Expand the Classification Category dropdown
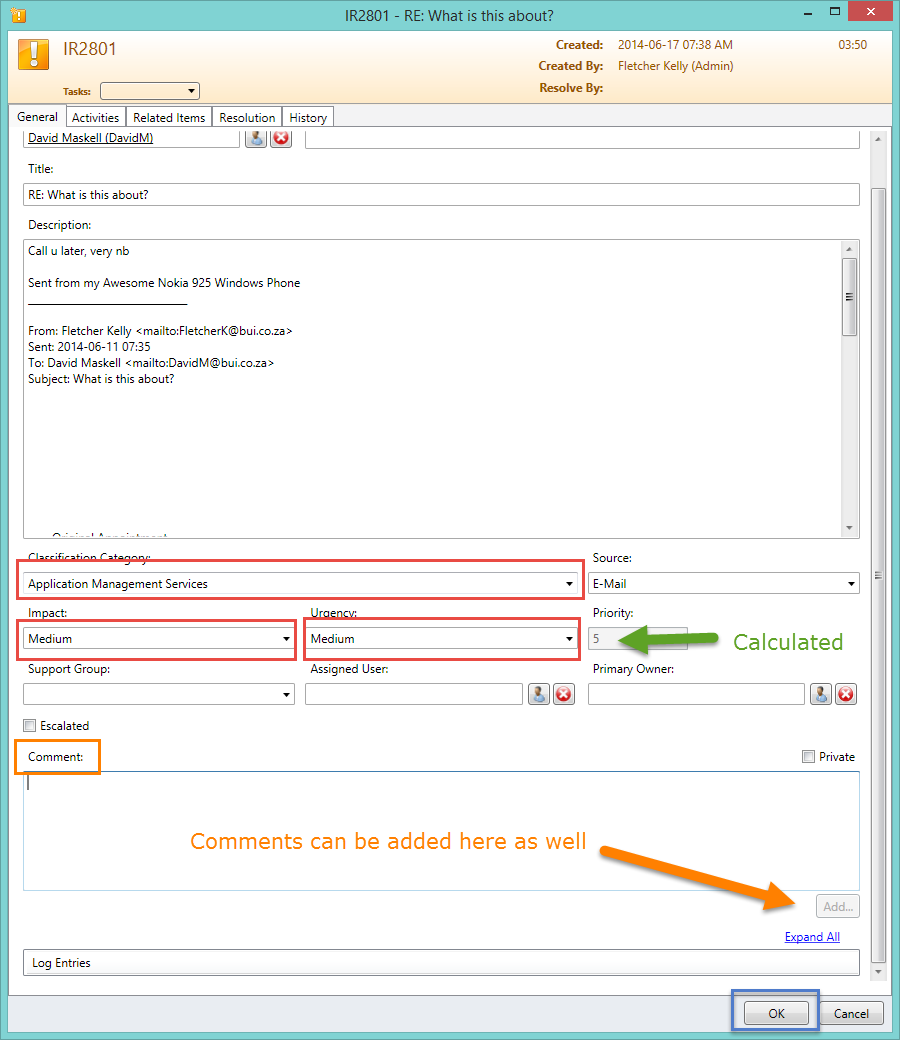The image size is (900, 1040). [x=569, y=584]
